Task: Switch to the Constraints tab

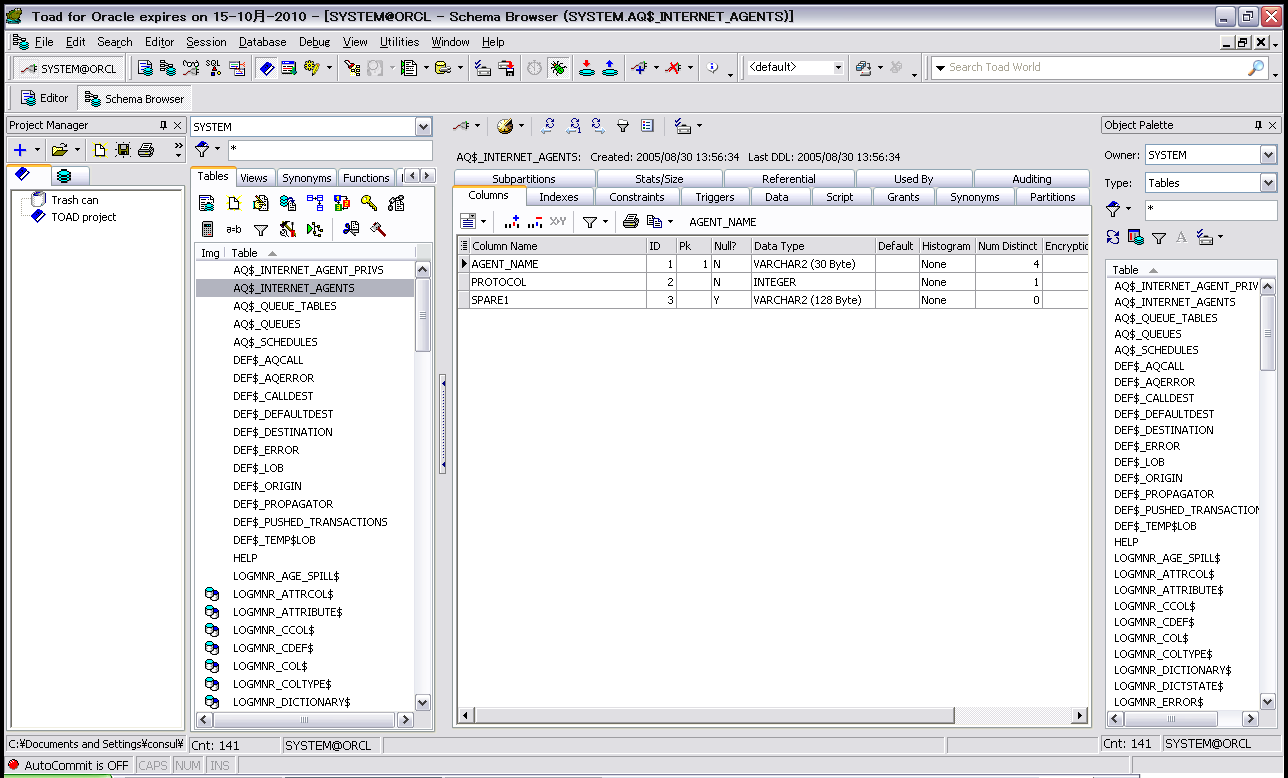Action: (x=636, y=197)
